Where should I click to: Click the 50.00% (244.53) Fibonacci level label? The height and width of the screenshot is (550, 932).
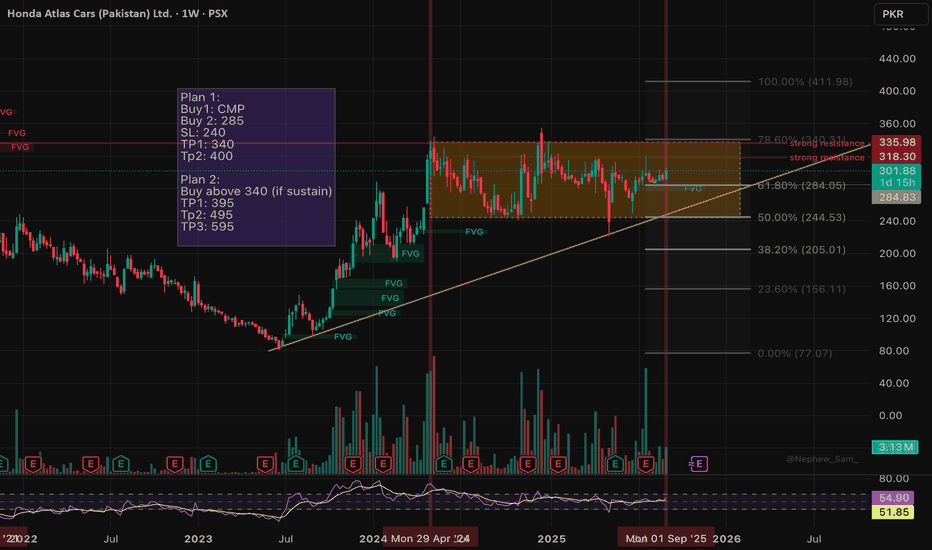coord(801,218)
